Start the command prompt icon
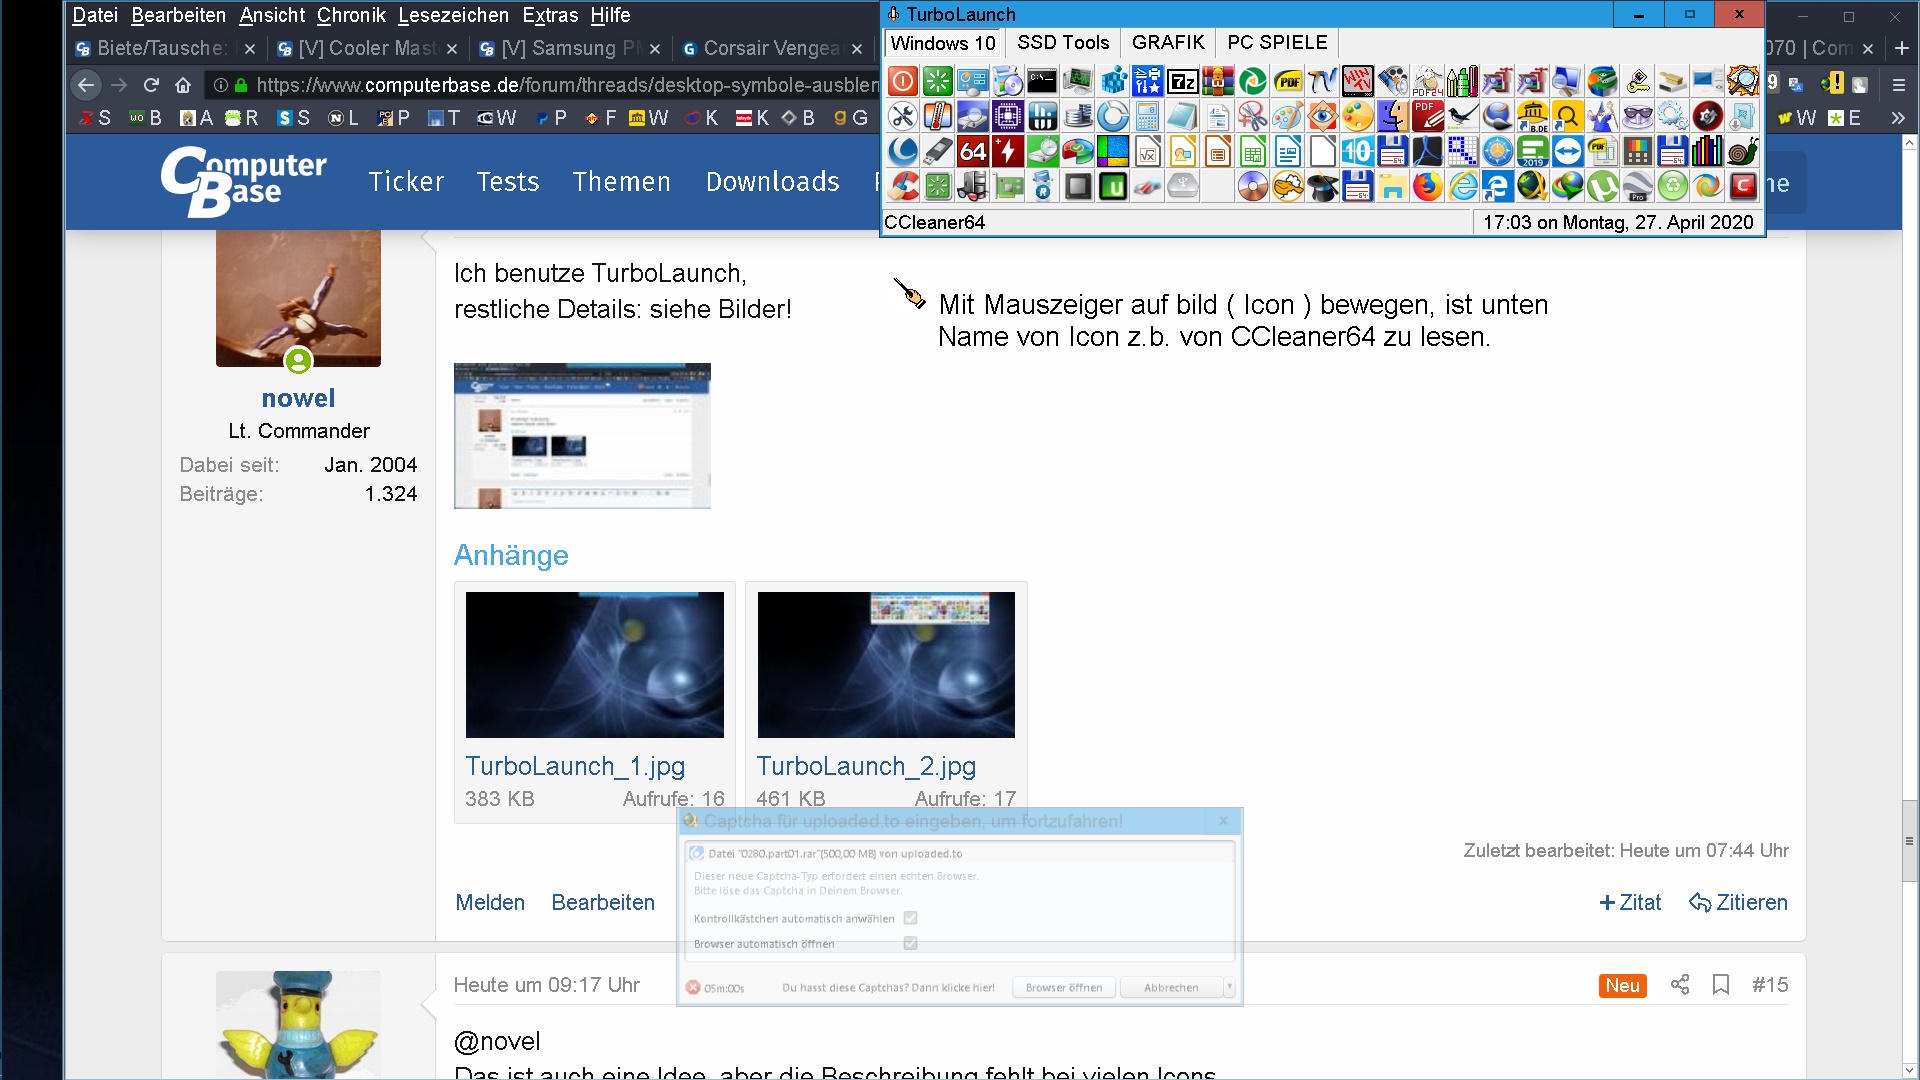The image size is (1920, 1080). pos(1042,81)
